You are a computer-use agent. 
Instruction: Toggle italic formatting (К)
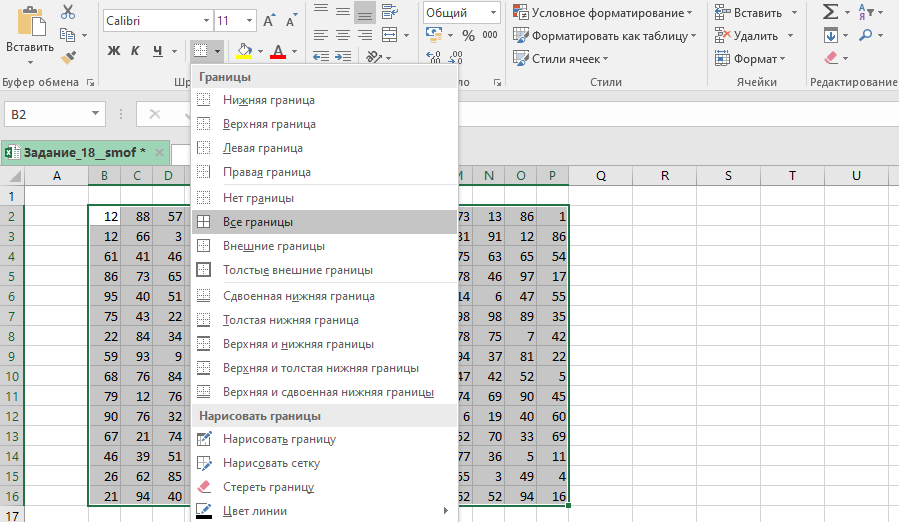(136, 51)
